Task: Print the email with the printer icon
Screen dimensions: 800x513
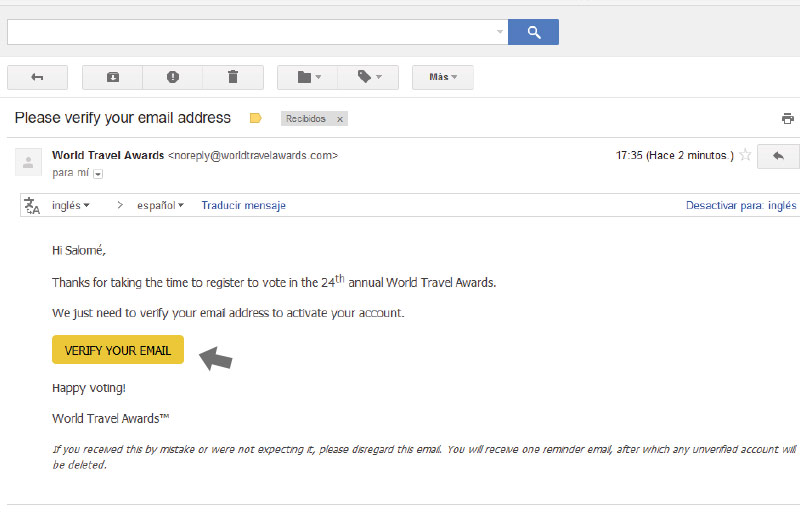Action: (x=788, y=118)
